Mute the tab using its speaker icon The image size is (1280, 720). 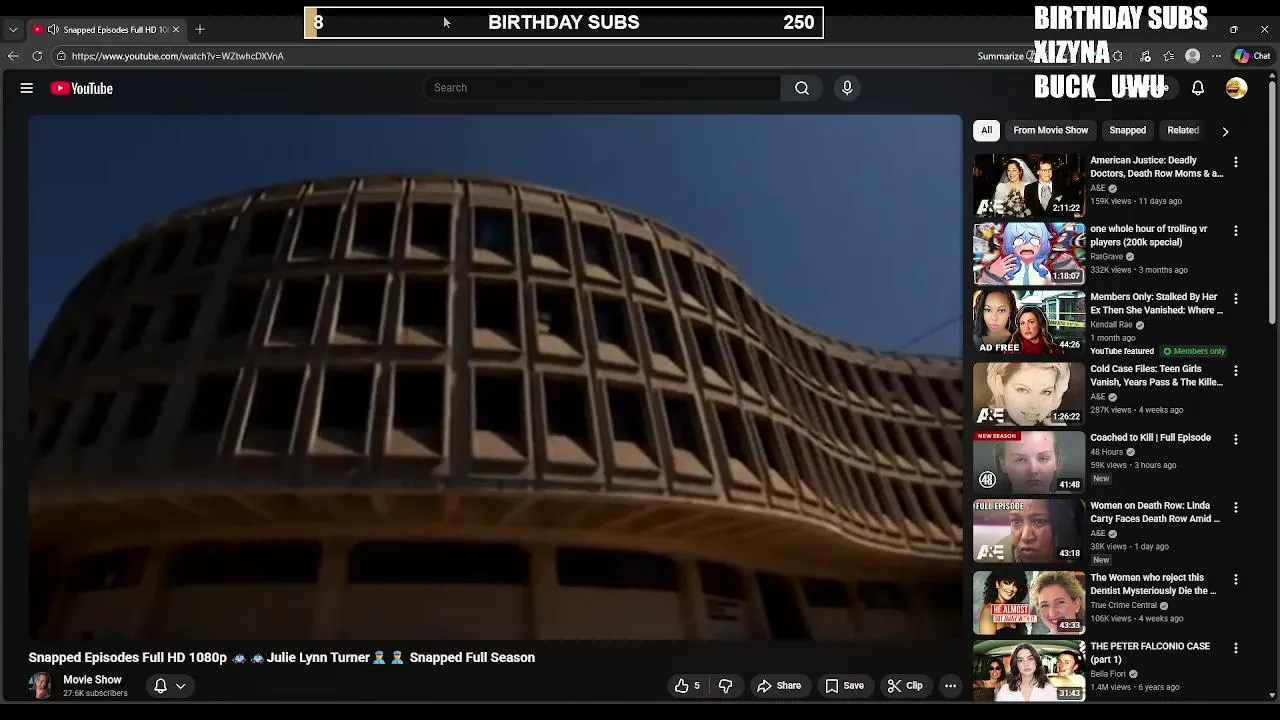[53, 29]
